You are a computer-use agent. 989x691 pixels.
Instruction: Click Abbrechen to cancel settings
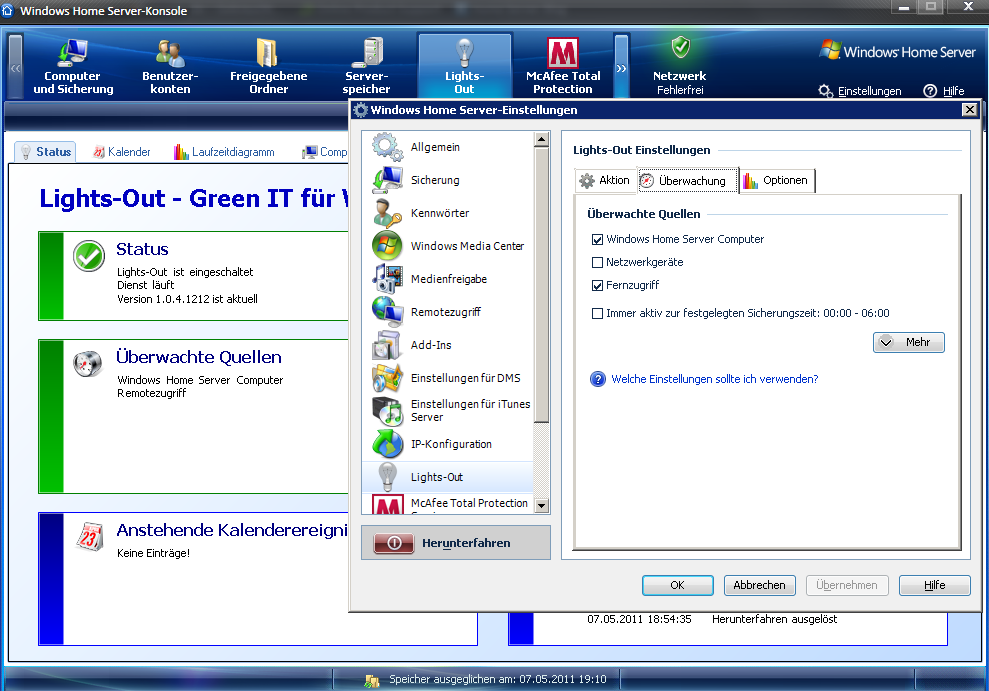(x=759, y=585)
